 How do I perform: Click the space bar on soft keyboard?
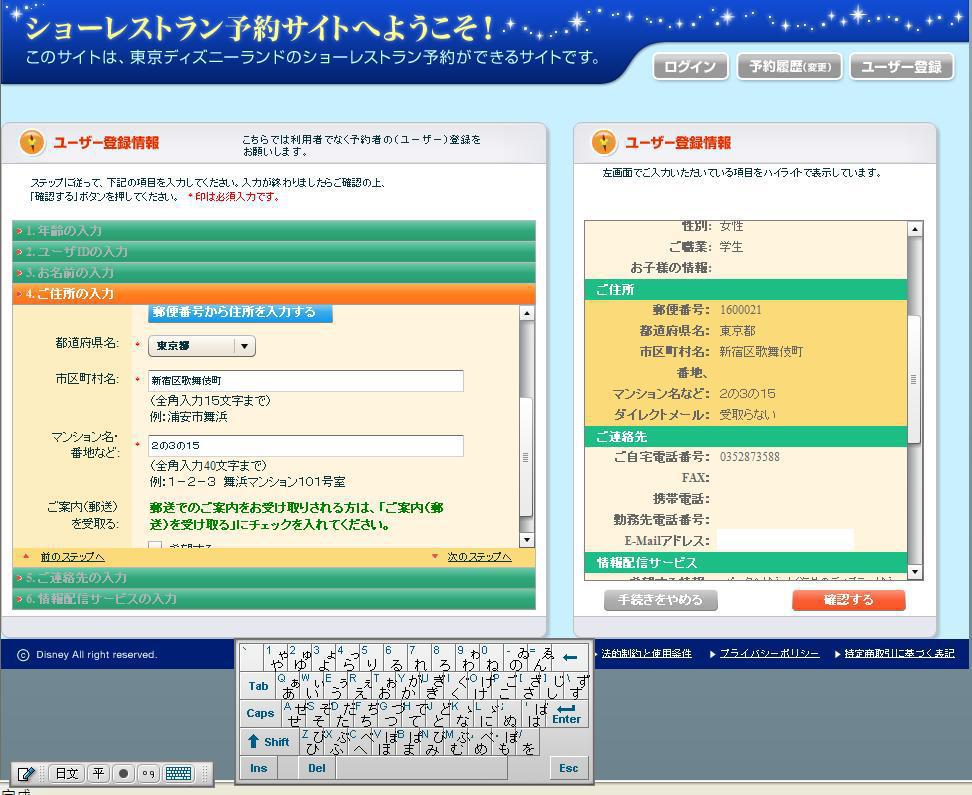[x=422, y=768]
